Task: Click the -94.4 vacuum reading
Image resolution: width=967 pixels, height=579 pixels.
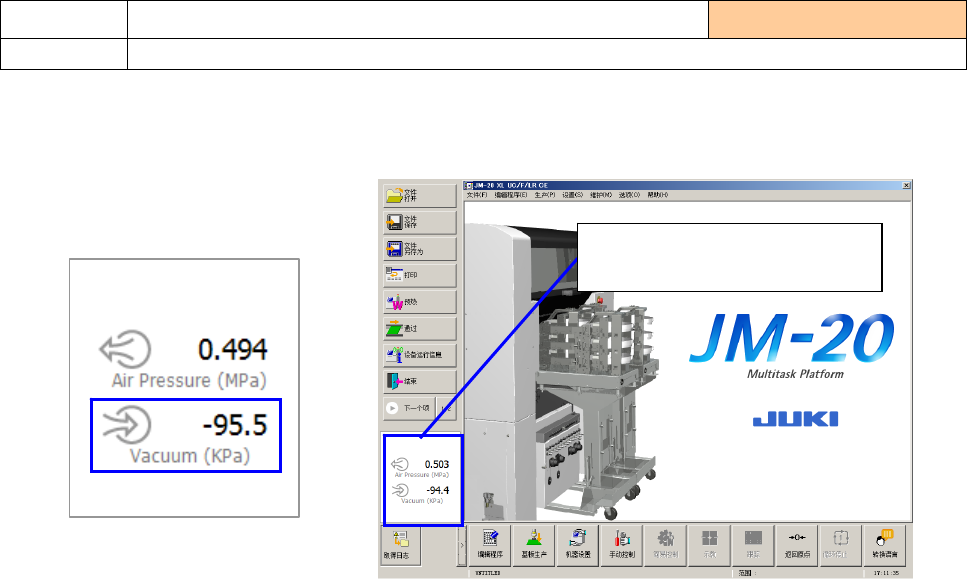Action: click(x=438, y=490)
